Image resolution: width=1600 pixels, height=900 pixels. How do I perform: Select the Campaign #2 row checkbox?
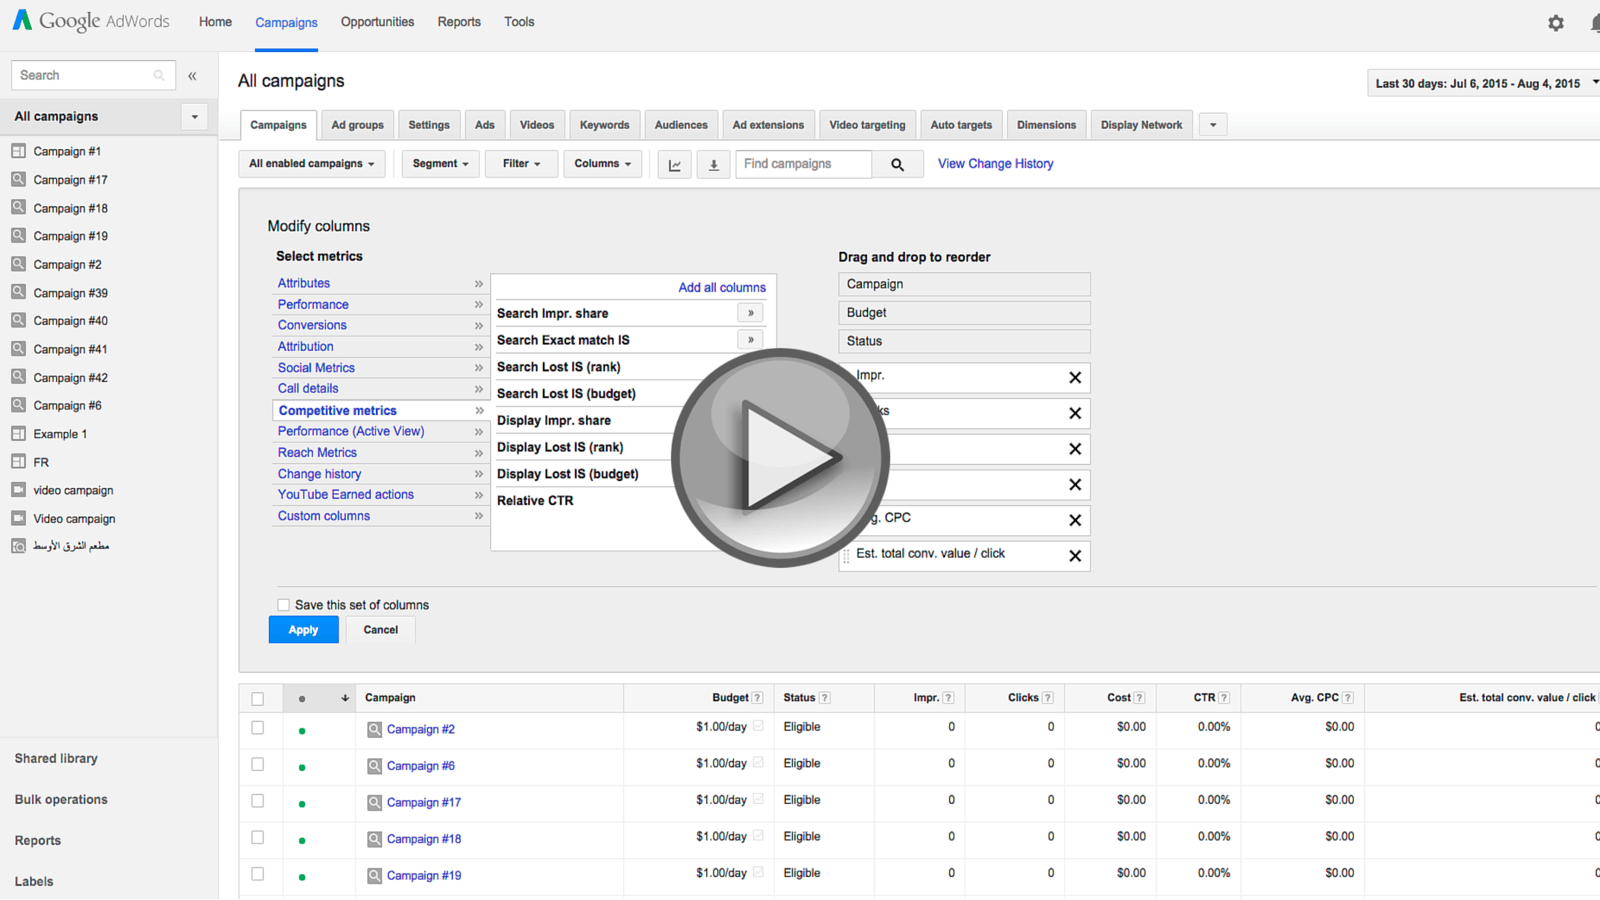pos(258,728)
